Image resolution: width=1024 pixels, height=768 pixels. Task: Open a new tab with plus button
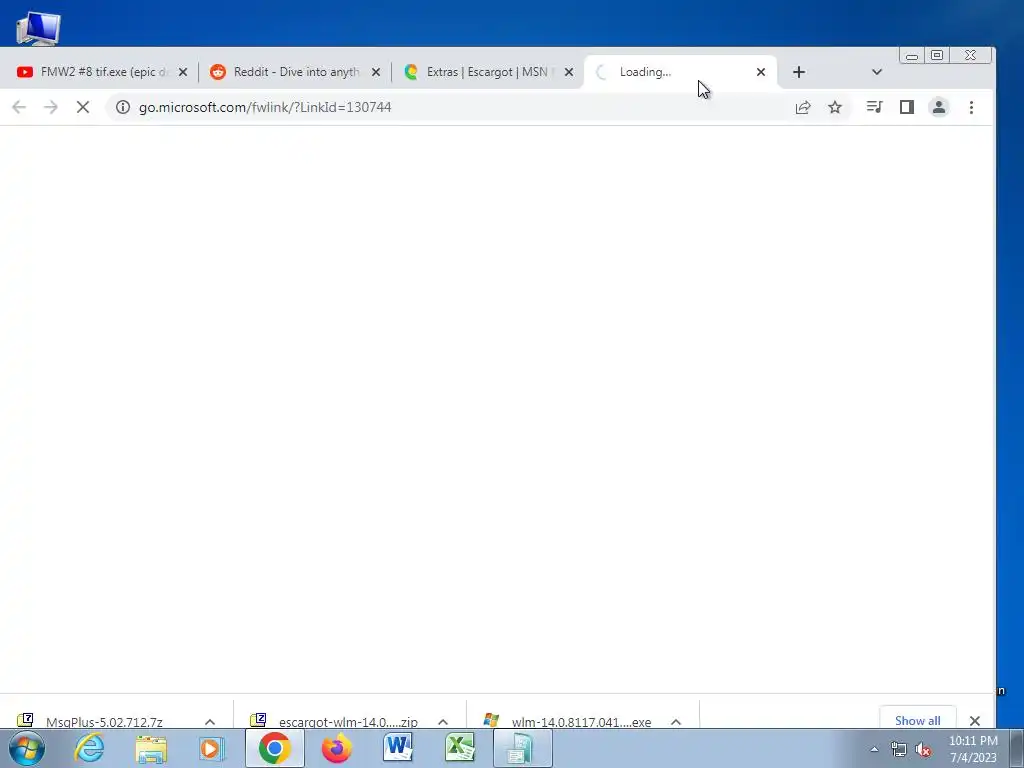[799, 72]
